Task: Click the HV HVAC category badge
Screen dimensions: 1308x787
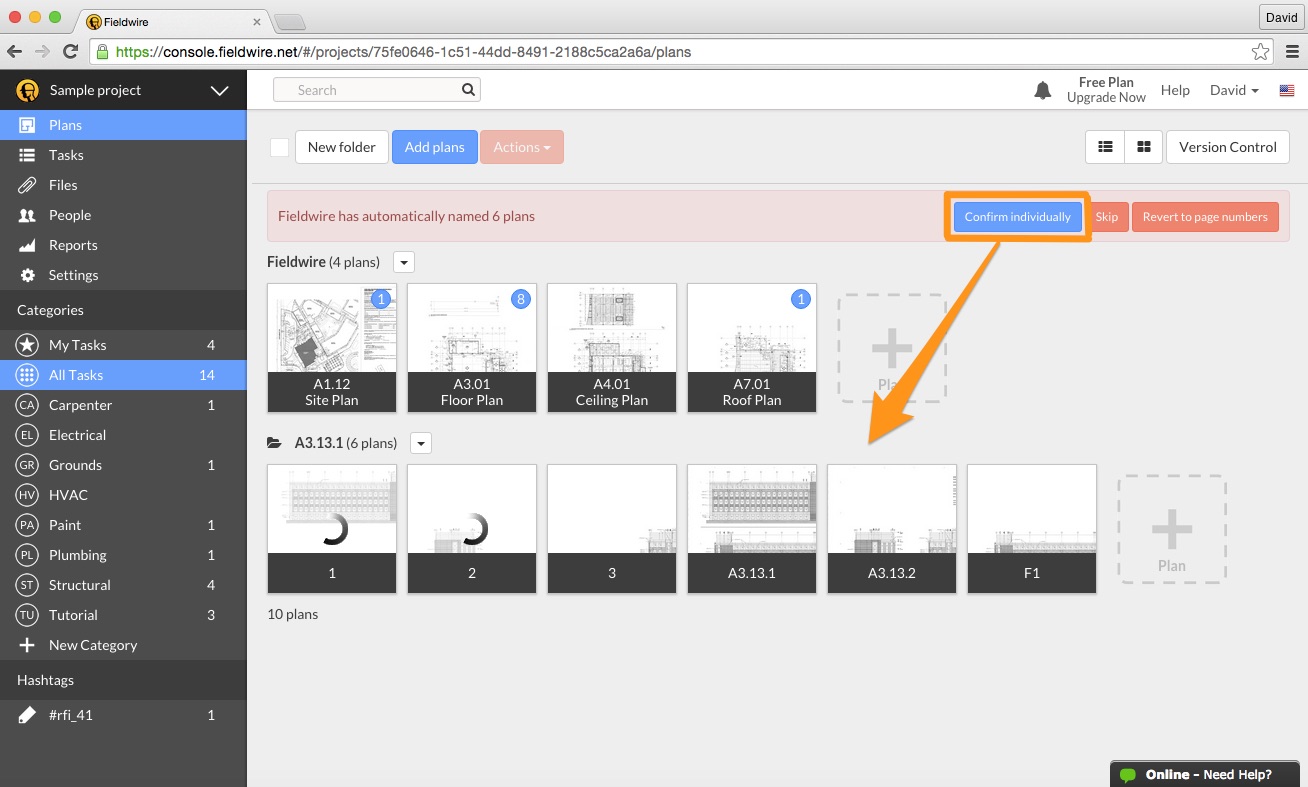Action: [x=27, y=495]
